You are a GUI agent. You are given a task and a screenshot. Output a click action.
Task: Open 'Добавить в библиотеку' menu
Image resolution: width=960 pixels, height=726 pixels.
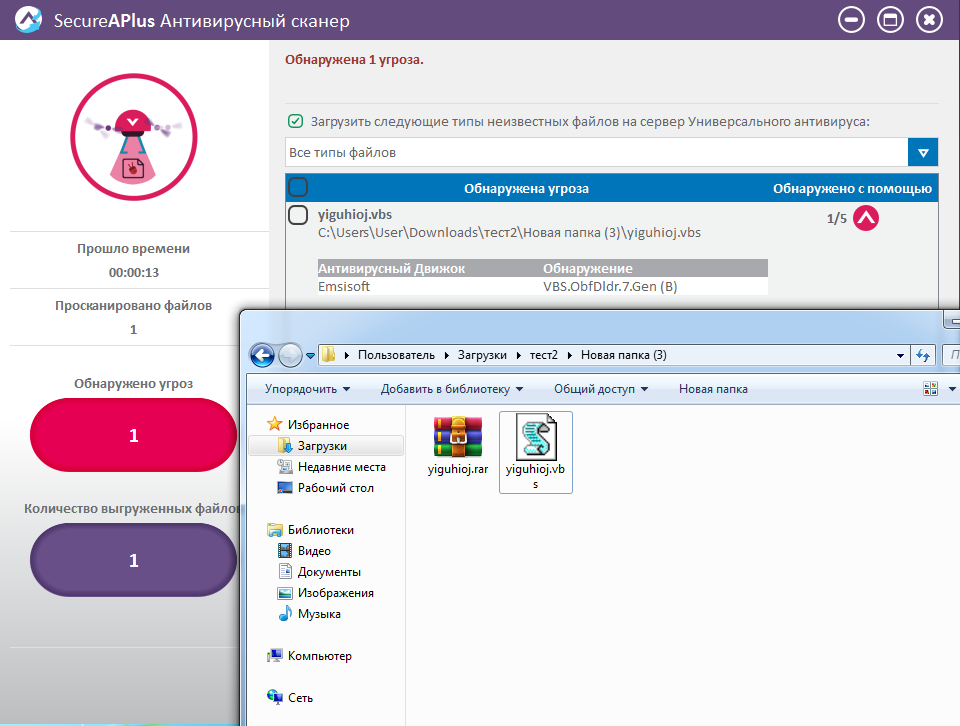pos(452,389)
